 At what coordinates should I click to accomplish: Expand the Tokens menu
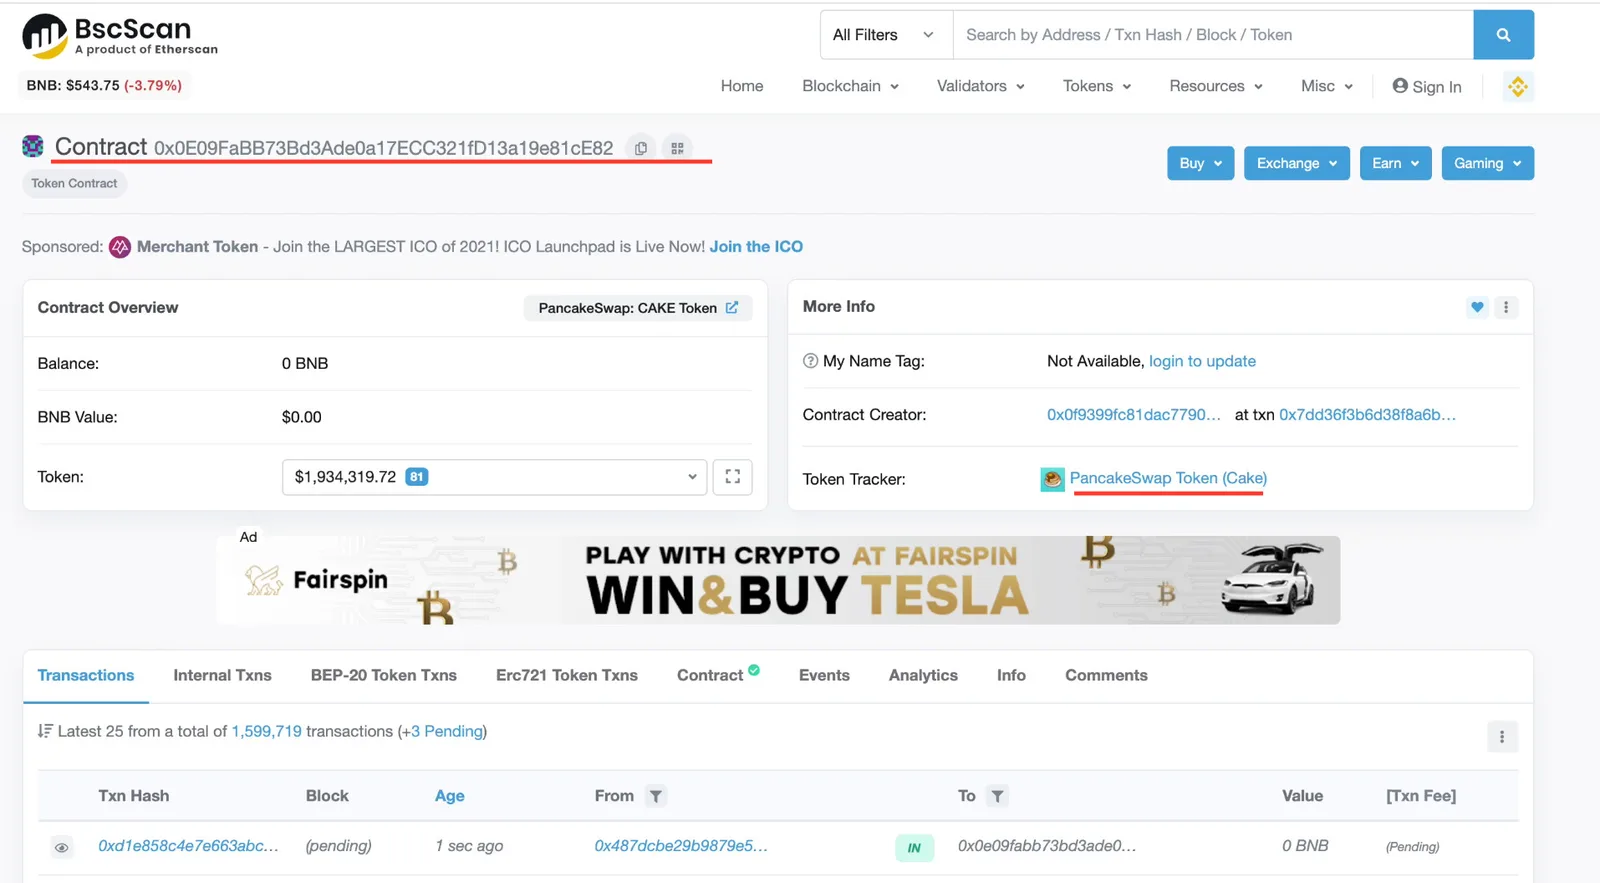click(1097, 86)
